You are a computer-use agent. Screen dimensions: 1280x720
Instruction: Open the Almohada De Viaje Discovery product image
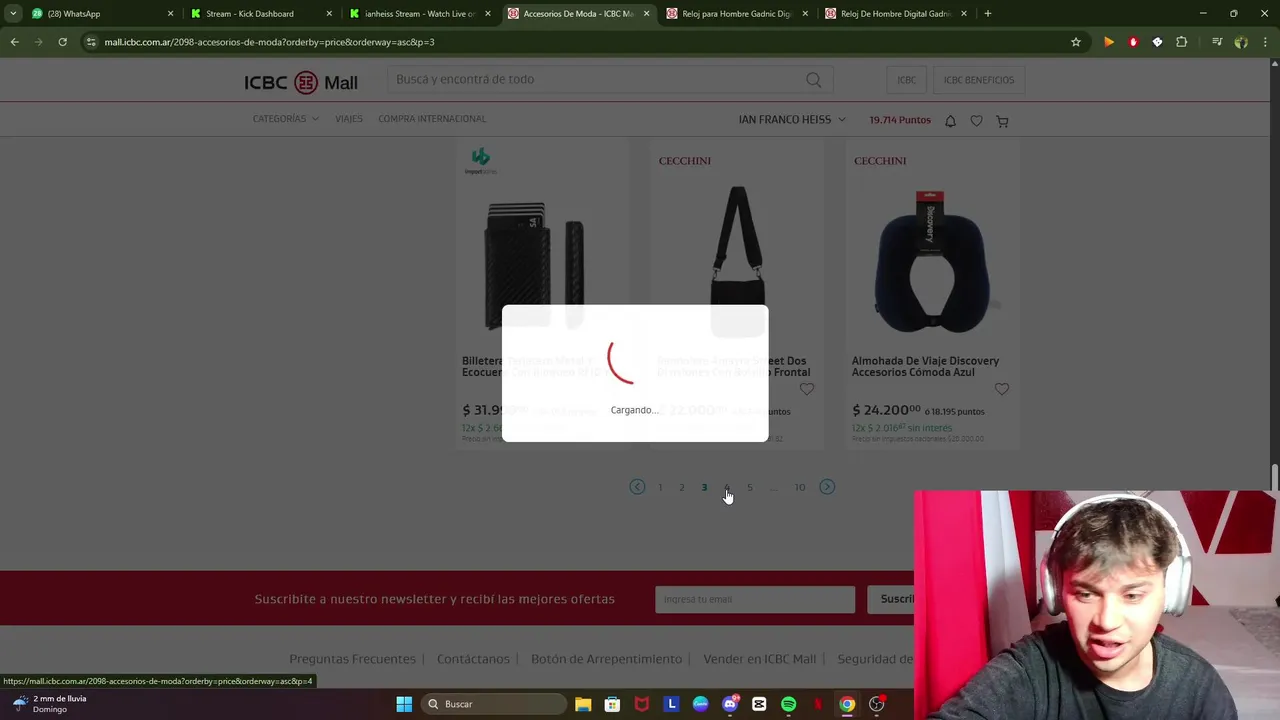click(x=931, y=260)
